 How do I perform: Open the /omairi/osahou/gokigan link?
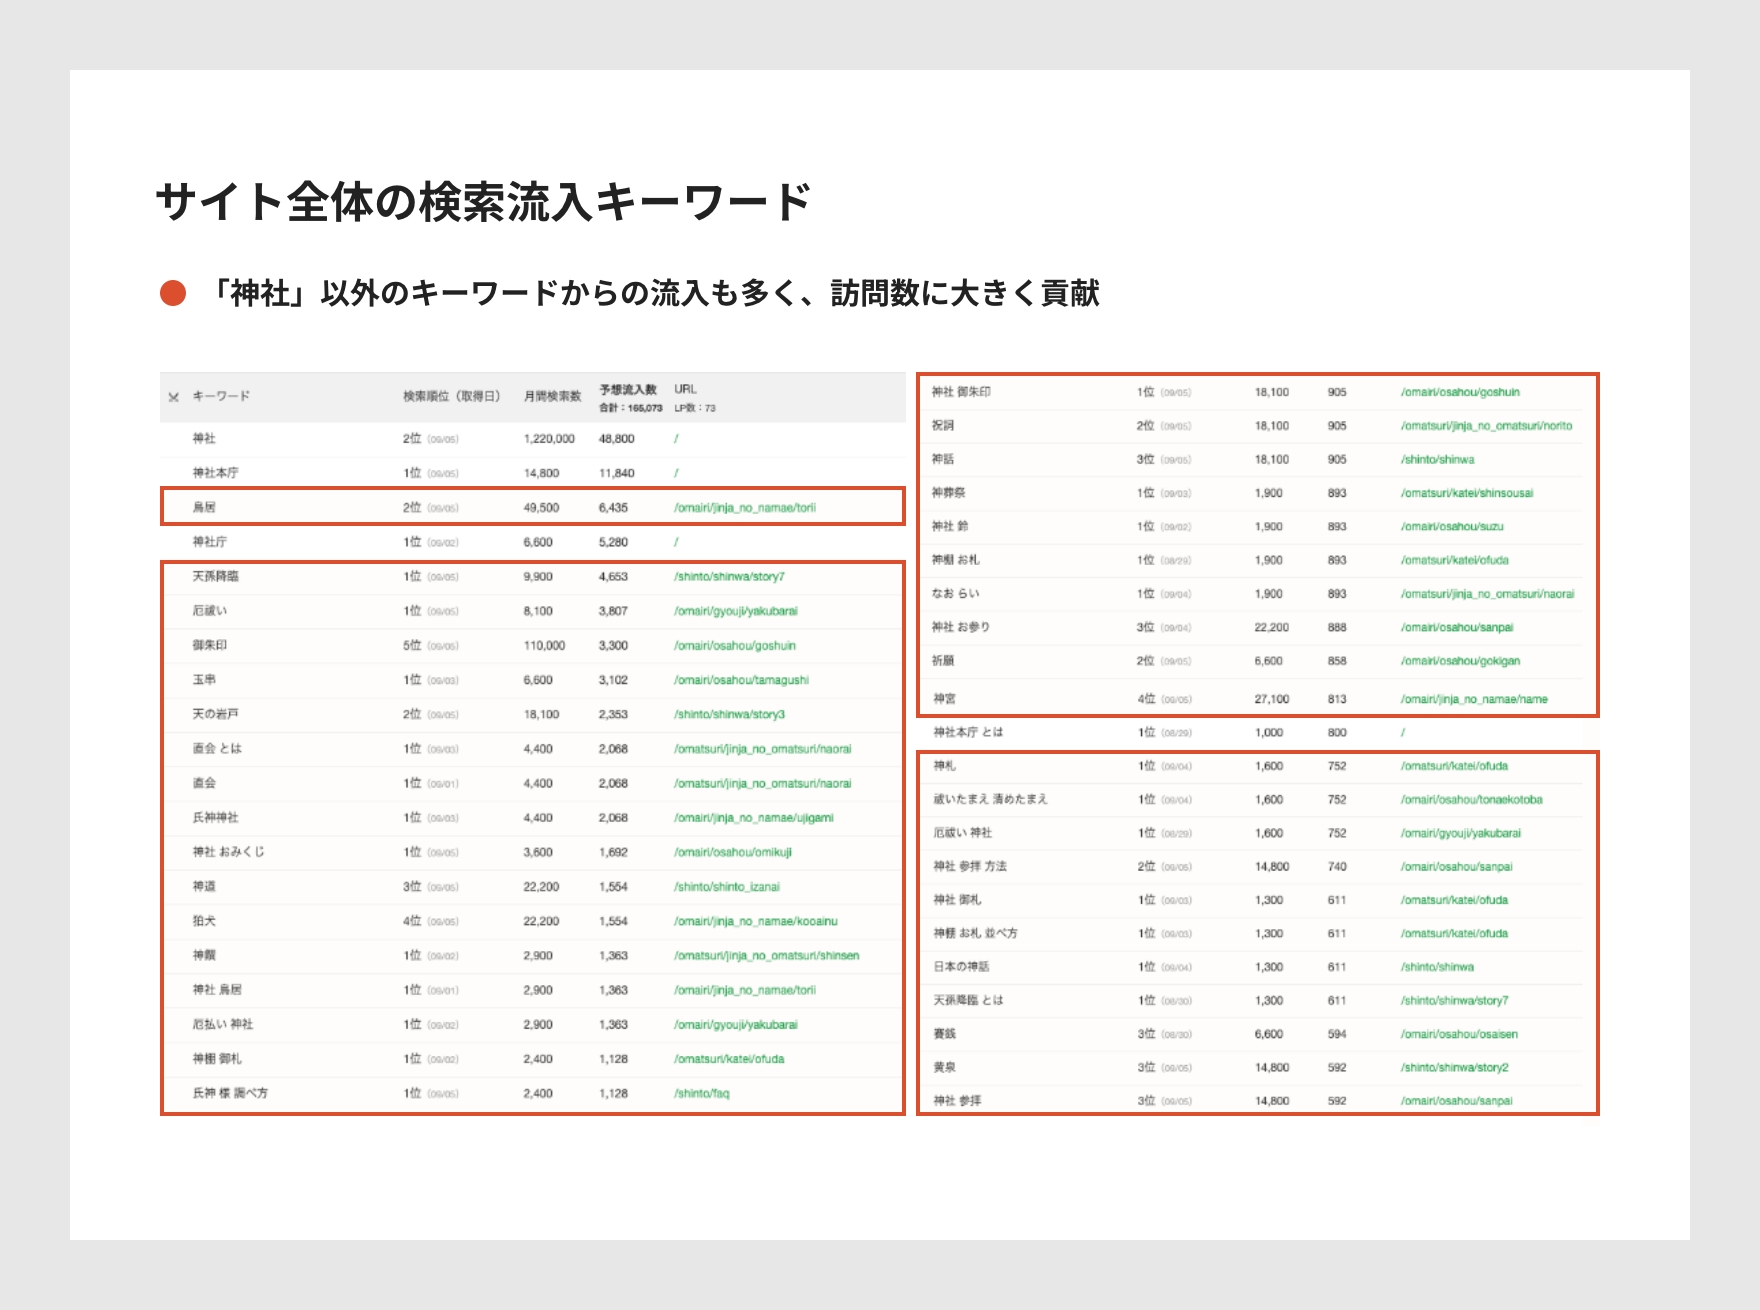coord(1460,661)
